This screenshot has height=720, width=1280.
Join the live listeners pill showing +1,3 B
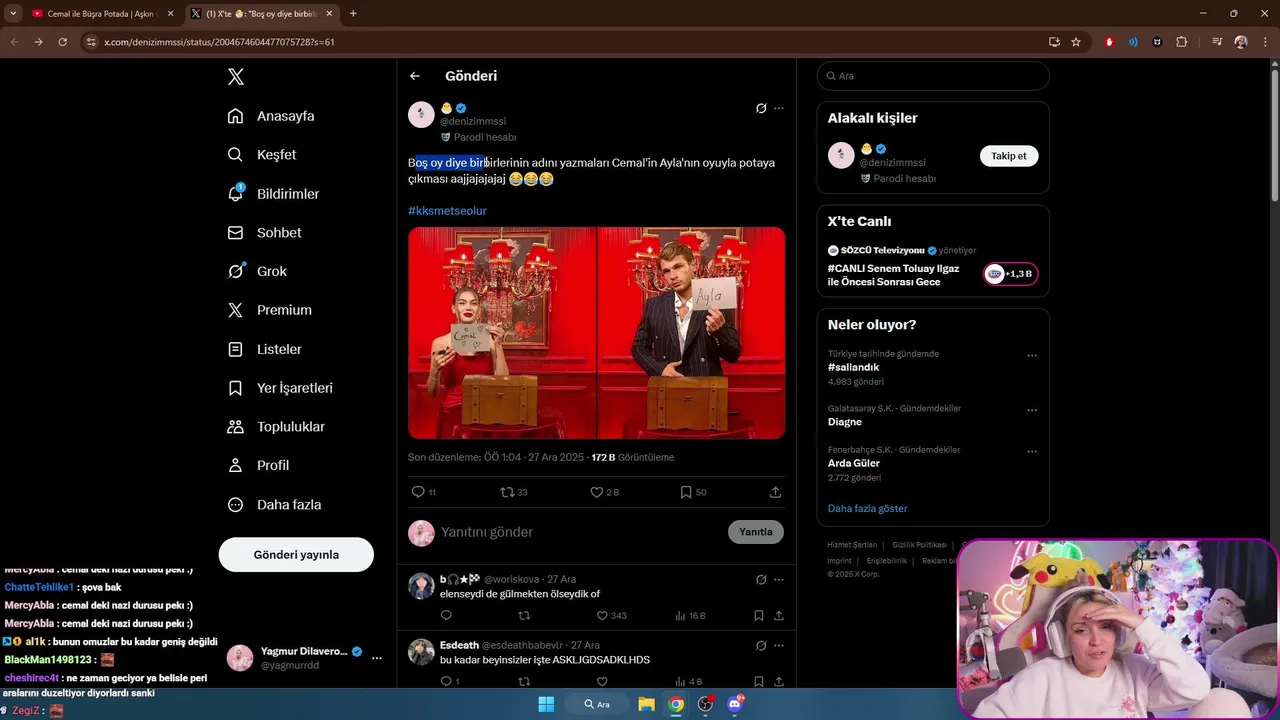(x=1011, y=274)
